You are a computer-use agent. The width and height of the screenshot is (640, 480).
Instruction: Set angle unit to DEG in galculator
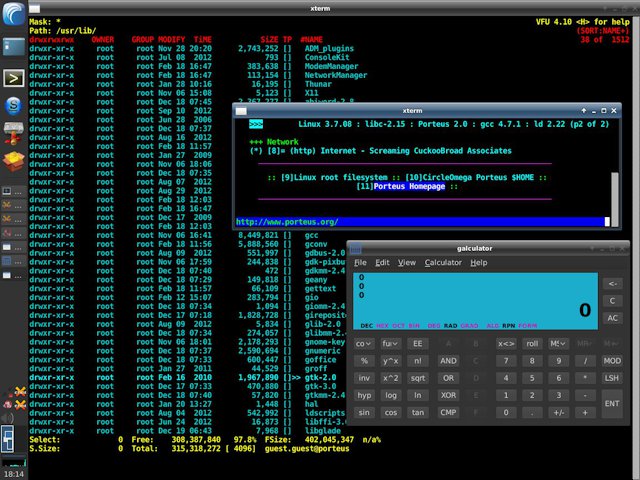pos(433,326)
